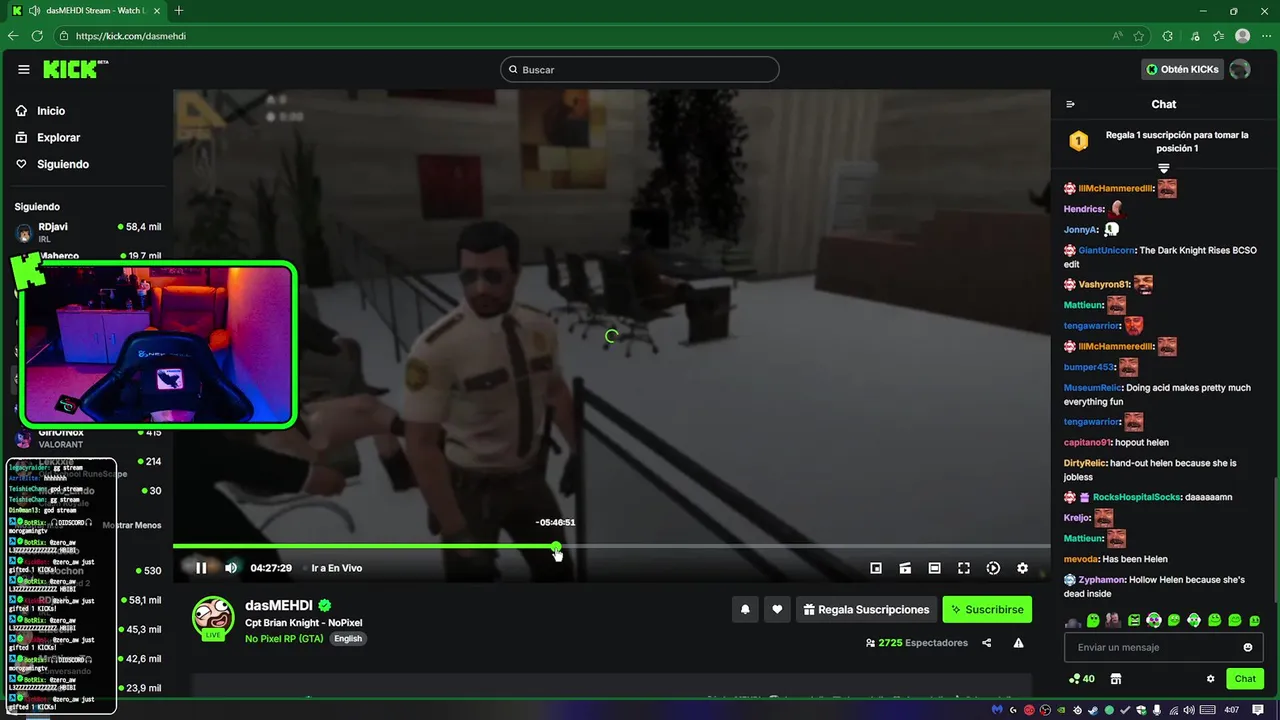Click the Buscar search field
The image size is (1280, 720).
point(640,70)
